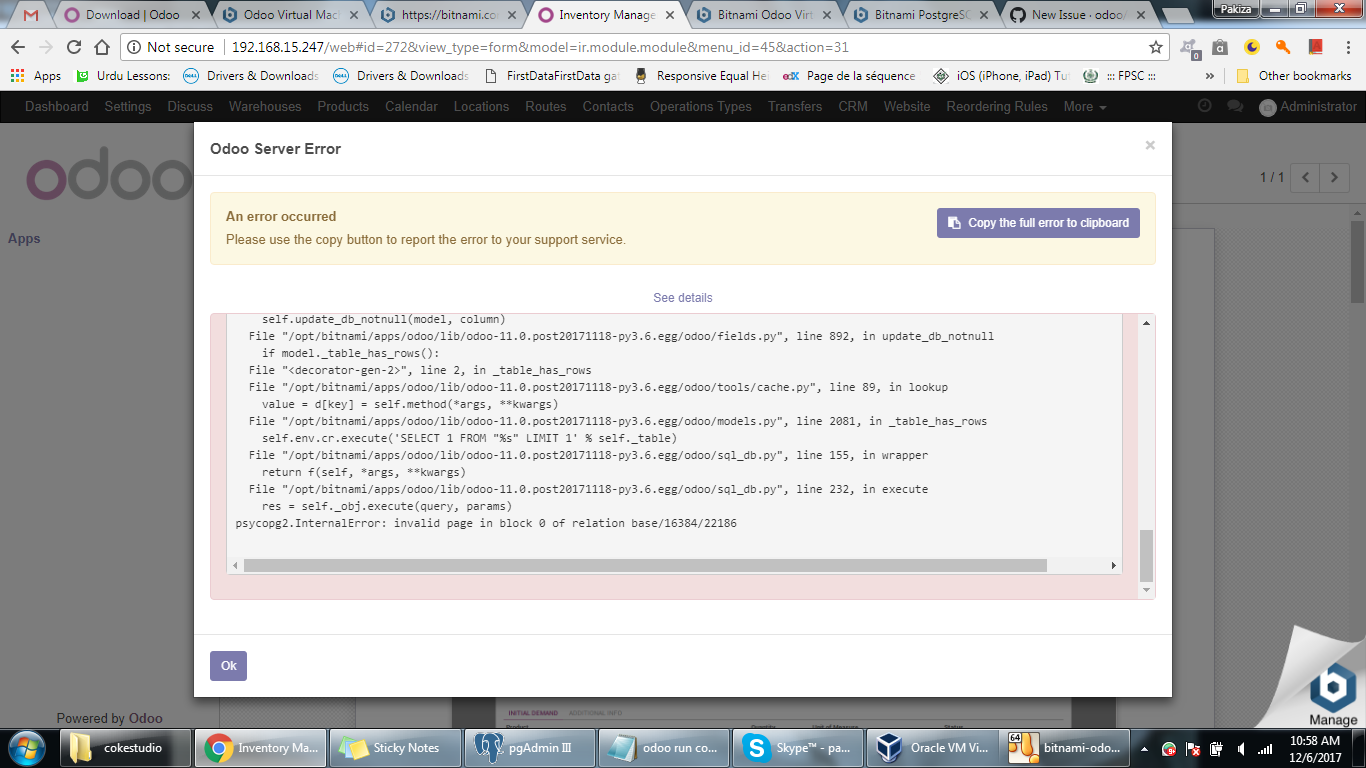Open the iOS (iPhone, iPad) Tut bookmark
Viewport: 1366px width, 768px height.
click(x=1001, y=76)
